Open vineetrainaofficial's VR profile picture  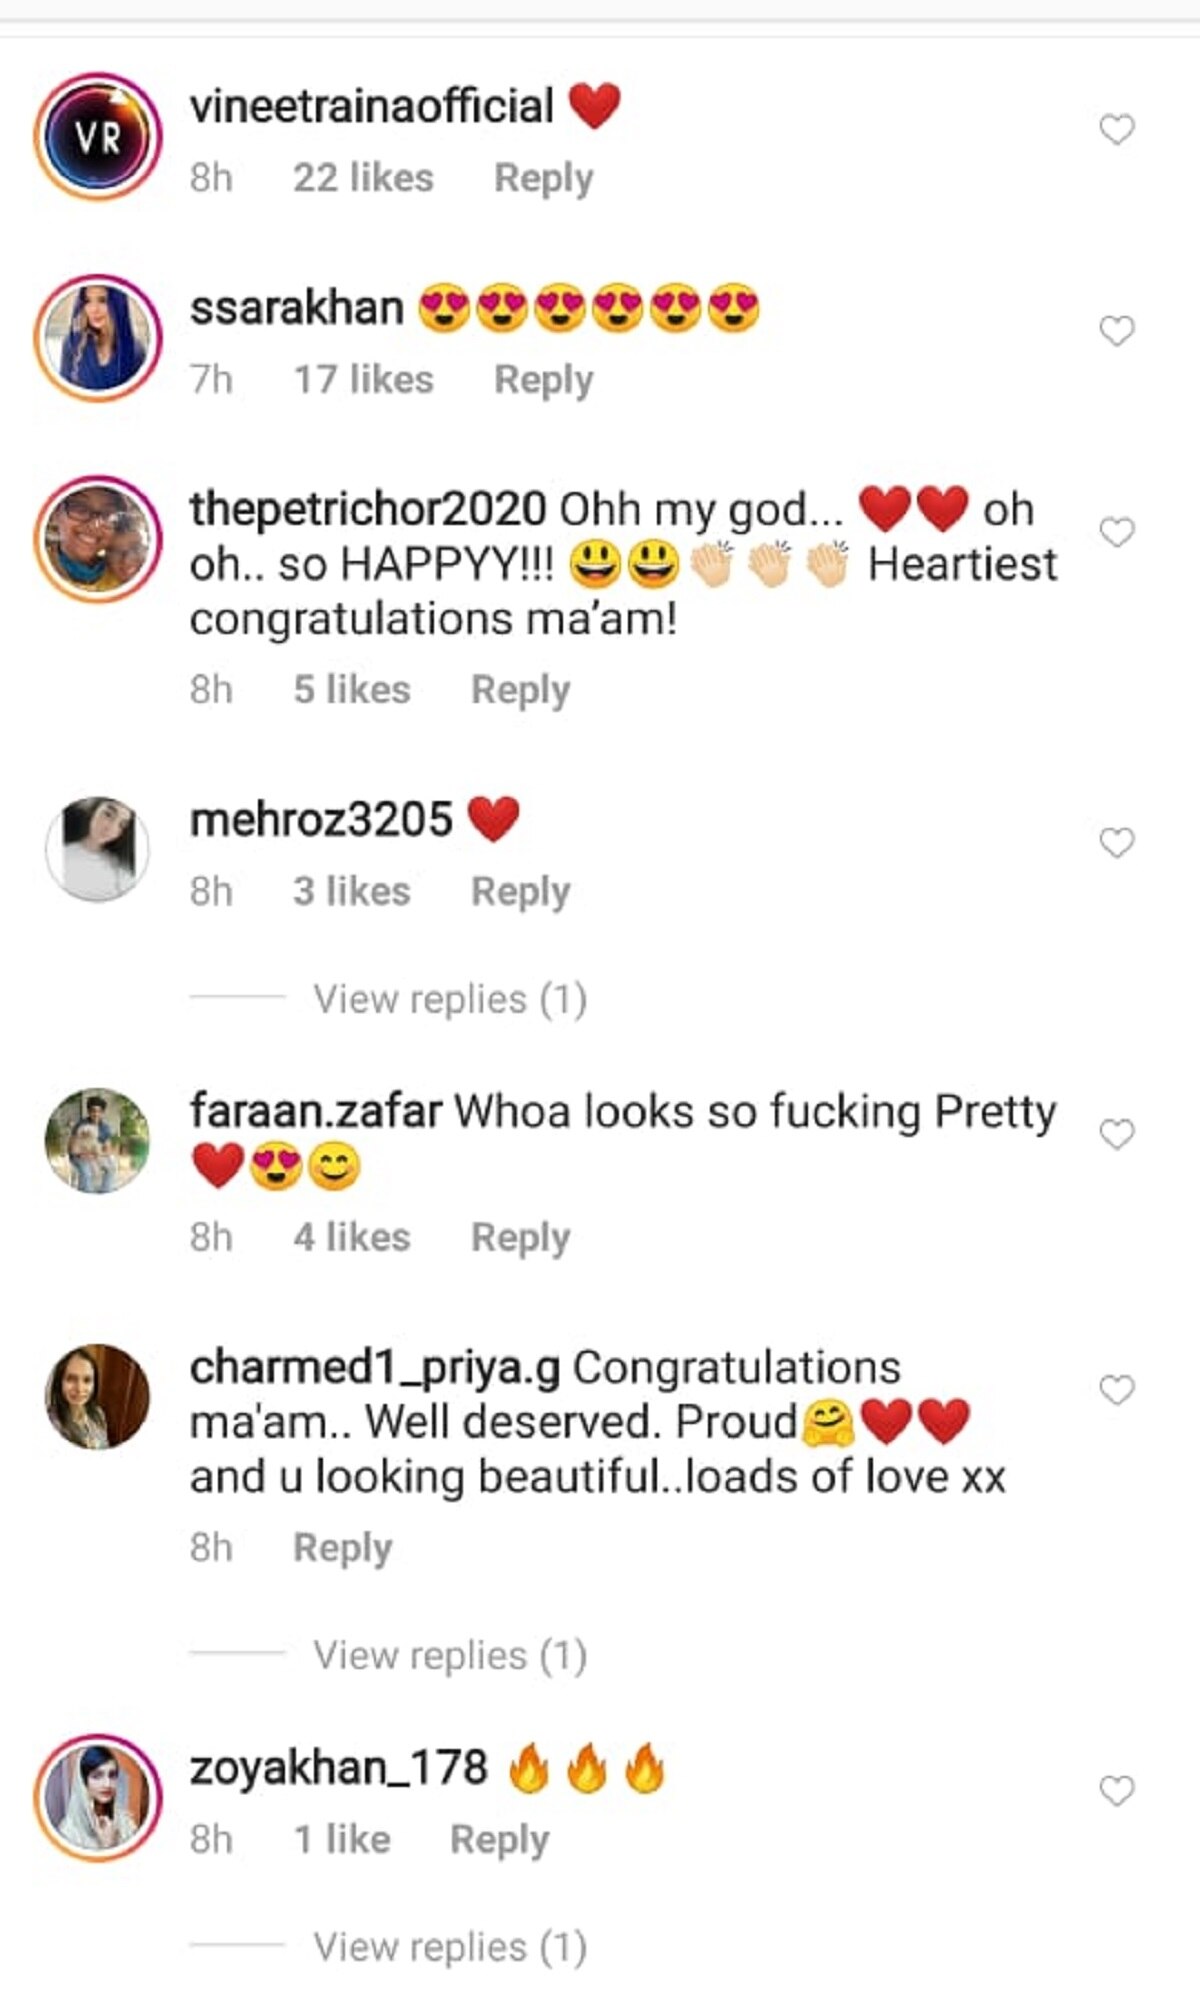coord(98,136)
